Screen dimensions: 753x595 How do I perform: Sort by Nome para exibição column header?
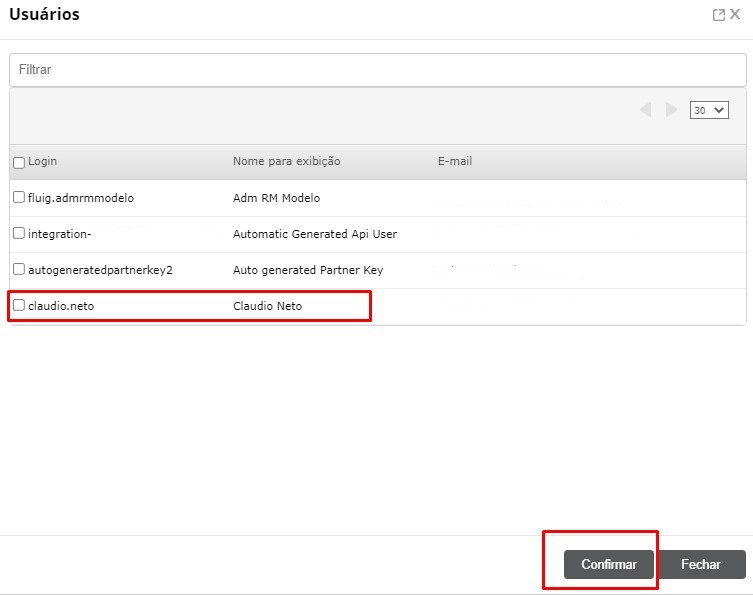pyautogui.click(x=287, y=161)
